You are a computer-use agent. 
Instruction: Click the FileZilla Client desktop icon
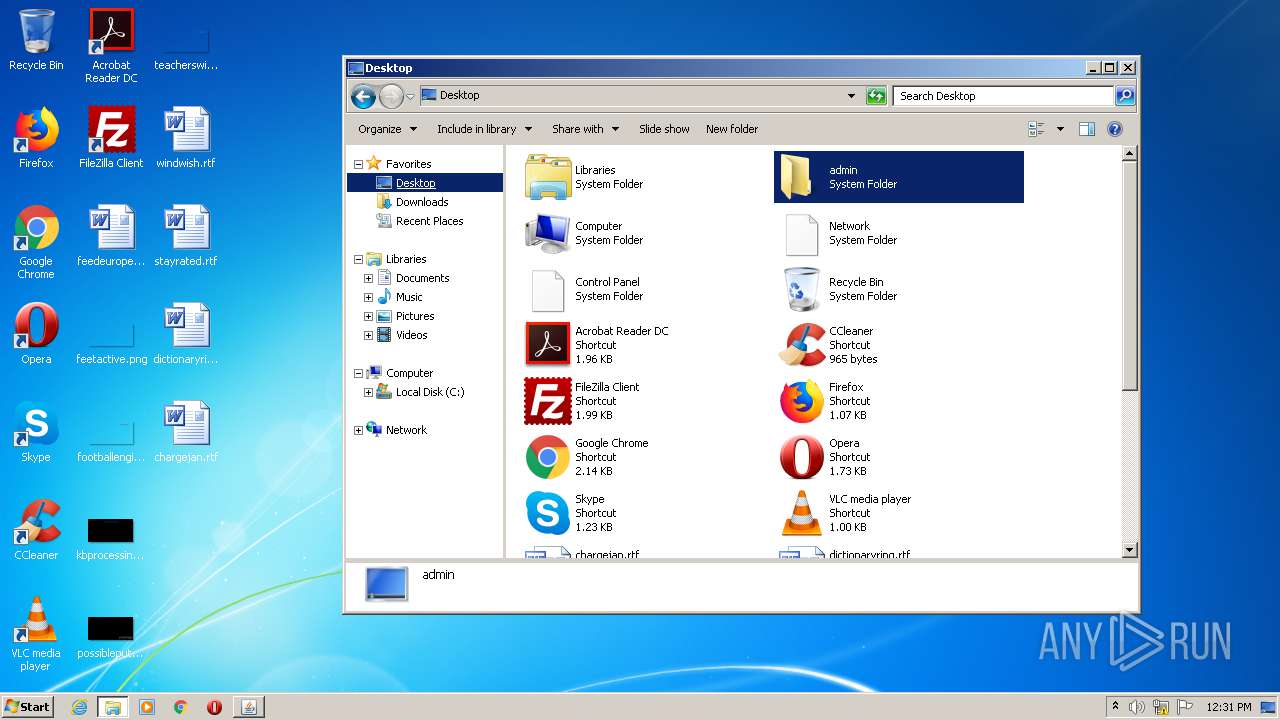coord(111,138)
